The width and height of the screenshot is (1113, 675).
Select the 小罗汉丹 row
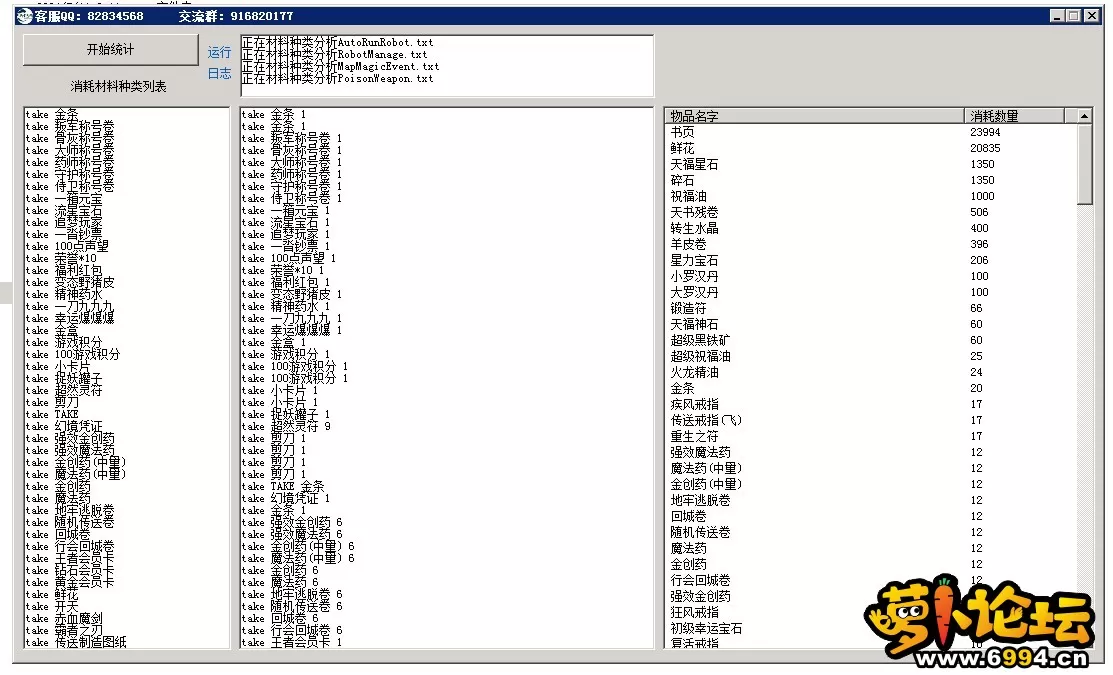coord(870,276)
